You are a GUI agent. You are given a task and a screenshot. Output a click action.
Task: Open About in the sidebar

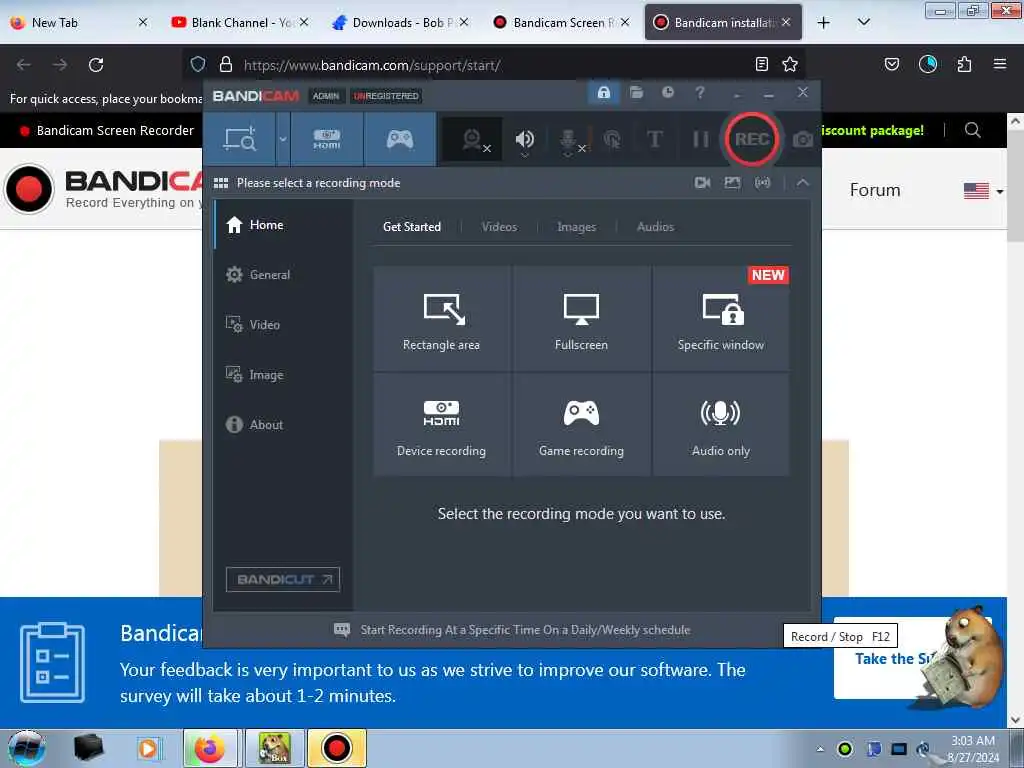click(283, 424)
